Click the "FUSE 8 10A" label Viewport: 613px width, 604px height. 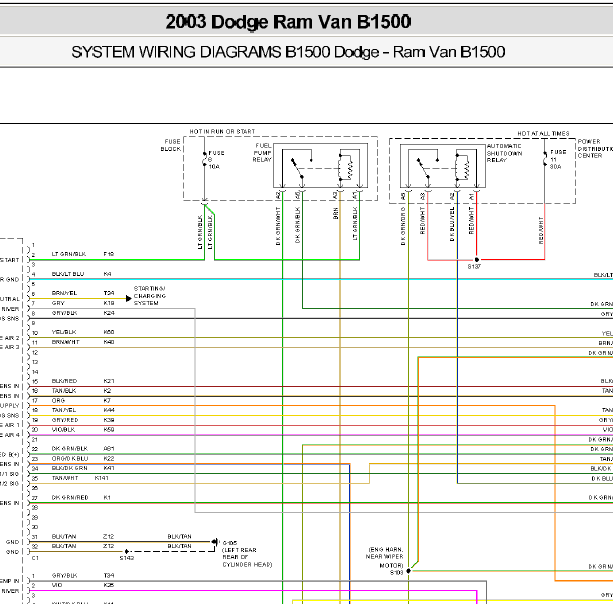pos(216,160)
